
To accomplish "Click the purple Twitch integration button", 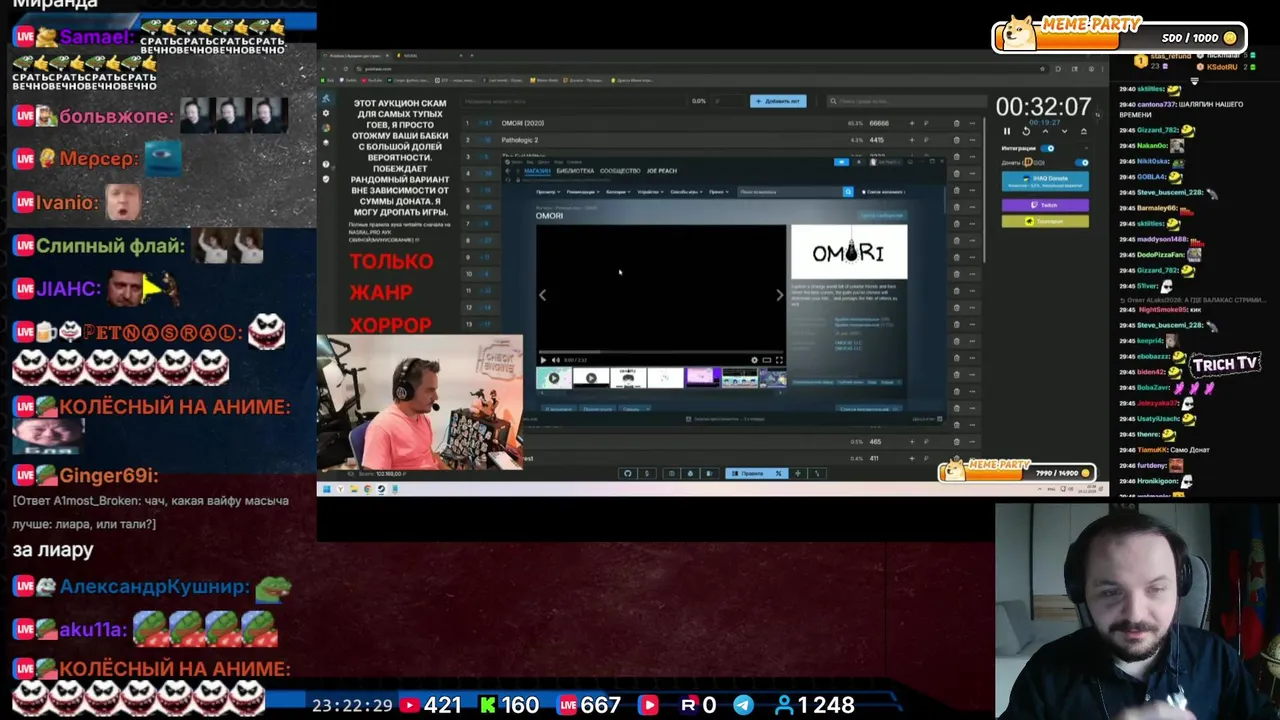I will 1045,205.
